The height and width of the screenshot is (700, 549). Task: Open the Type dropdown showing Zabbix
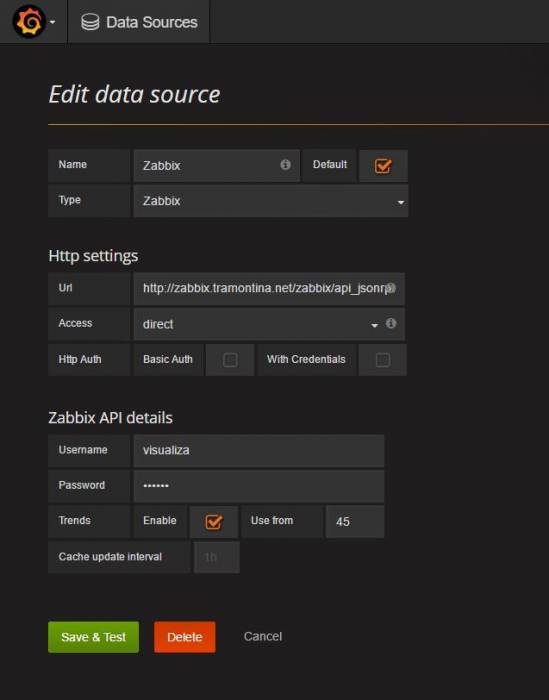click(x=270, y=201)
